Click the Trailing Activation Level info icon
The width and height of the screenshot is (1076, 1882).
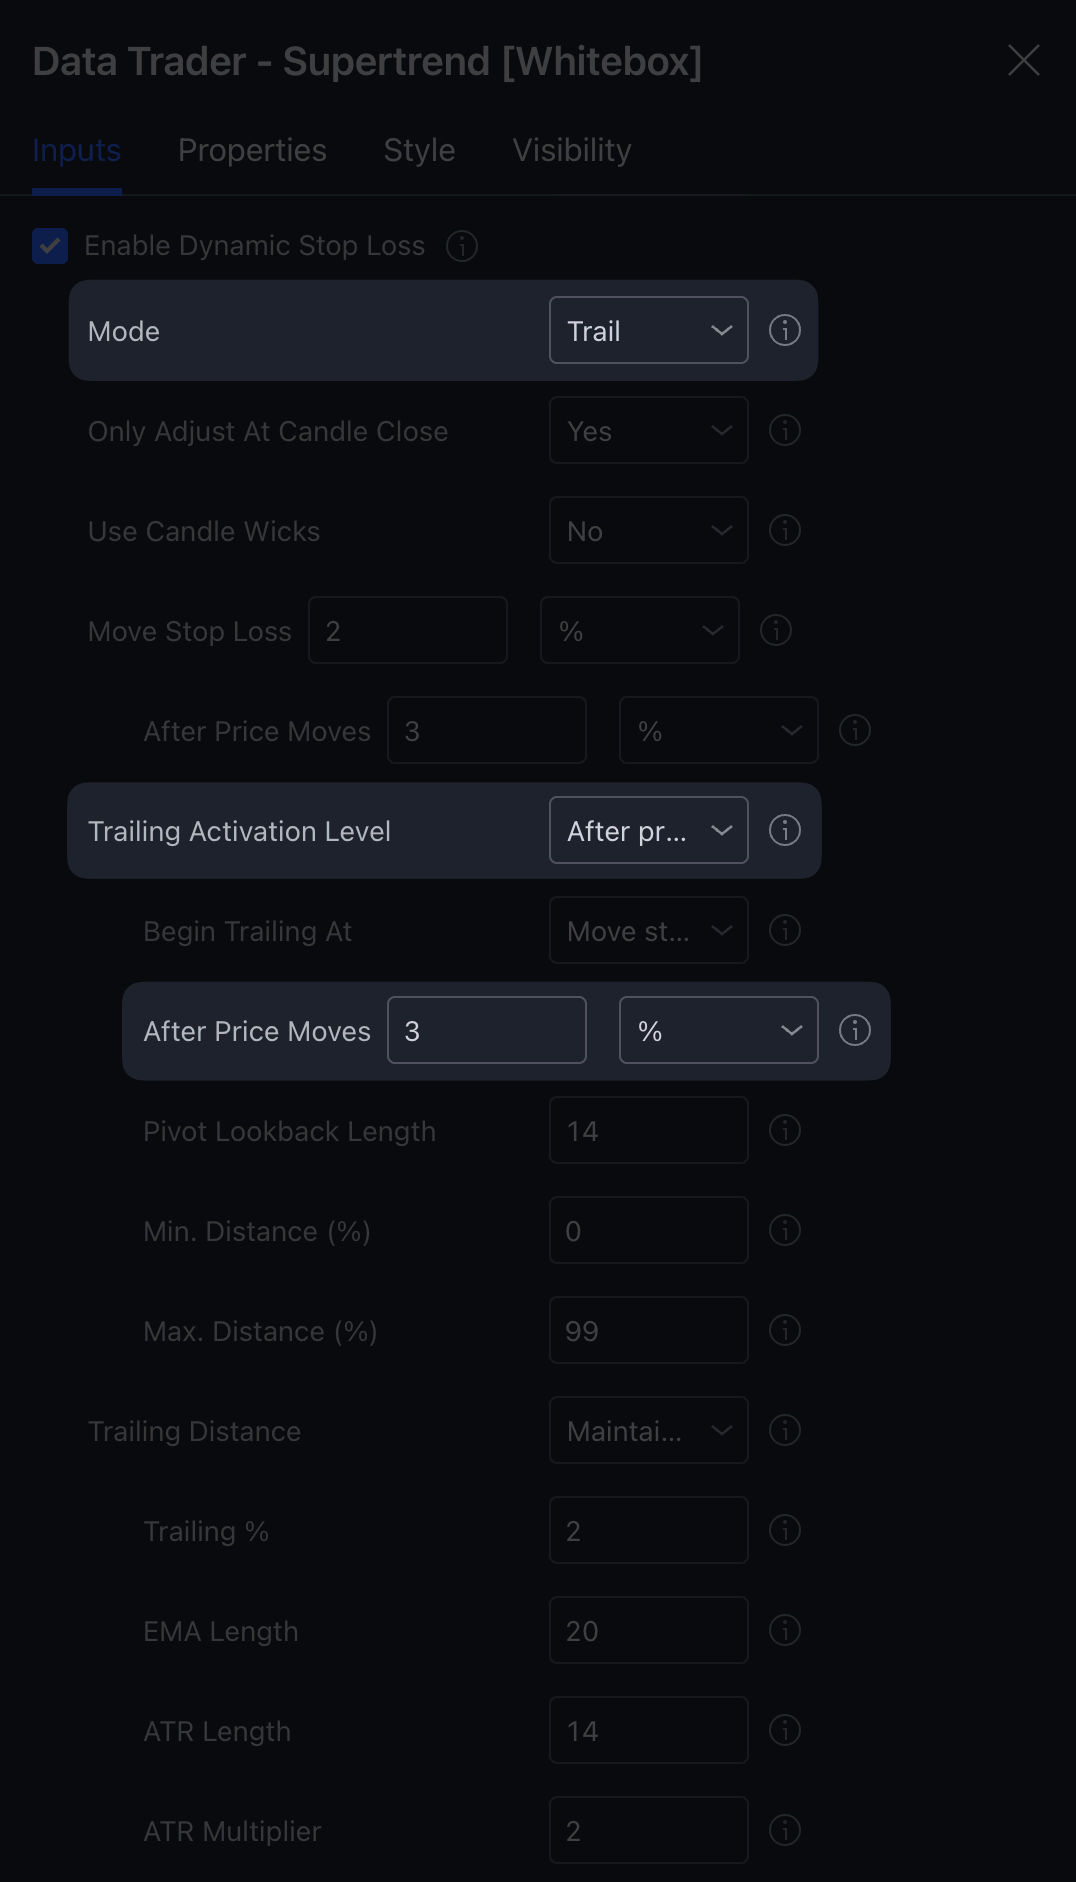(785, 830)
